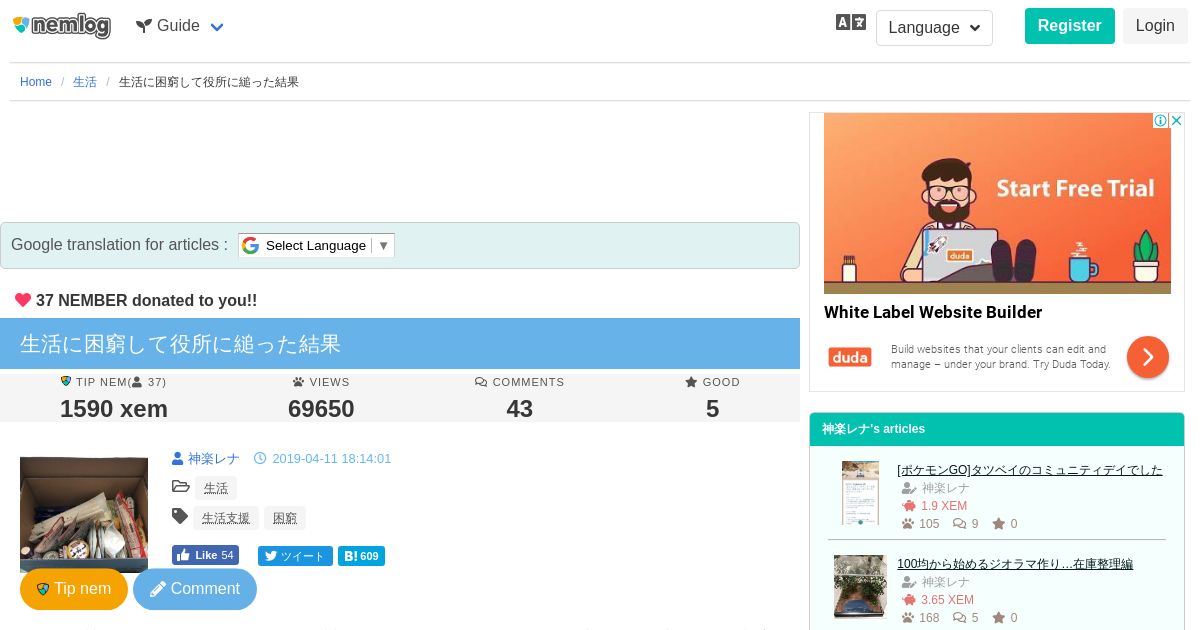Screen dimensions: 1200x630
Task: Open the 生活 breadcrumb link
Action: point(85,82)
